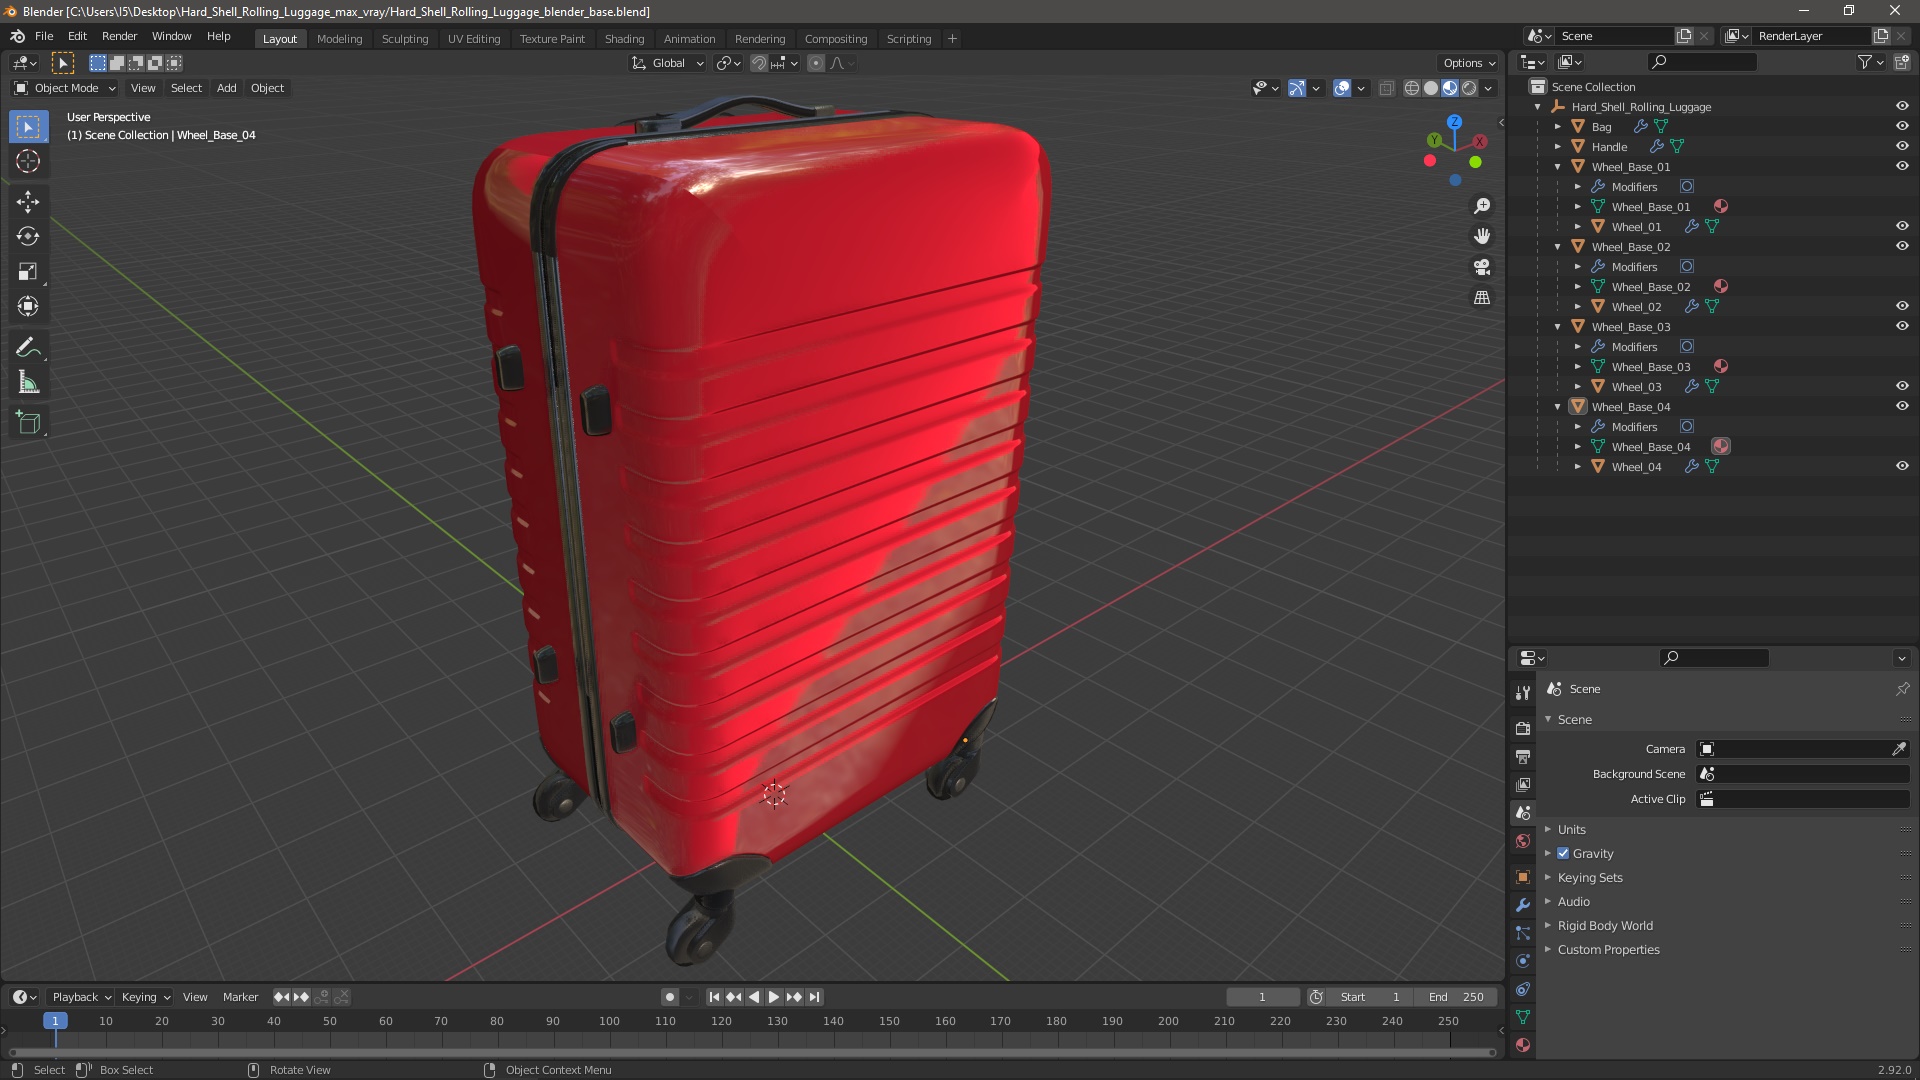Toggle camera view in viewport
Image resolution: width=1920 pixels, height=1080 pixels.
(1482, 267)
